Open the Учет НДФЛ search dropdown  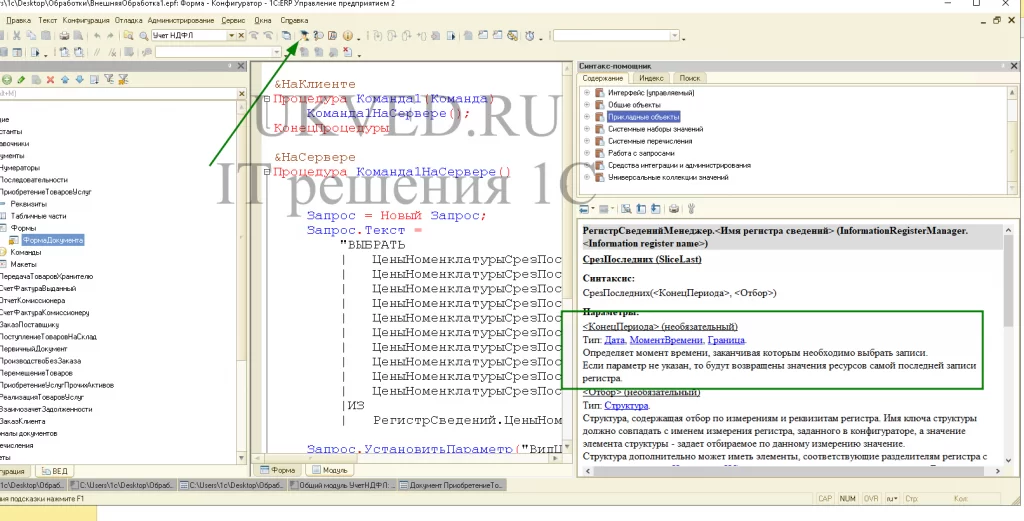[x=232, y=36]
